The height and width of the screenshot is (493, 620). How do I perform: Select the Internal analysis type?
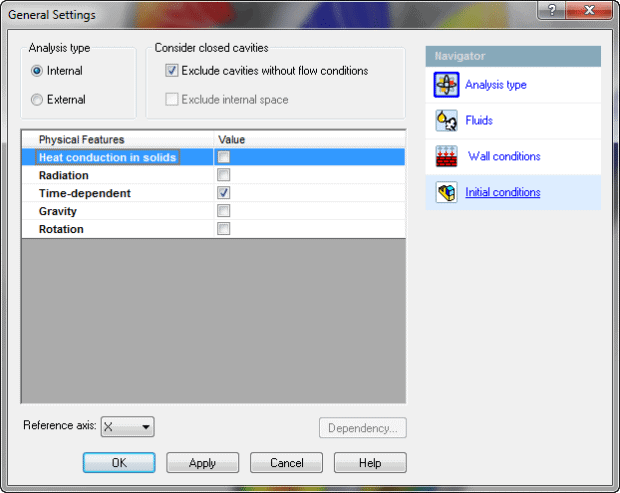[37, 71]
